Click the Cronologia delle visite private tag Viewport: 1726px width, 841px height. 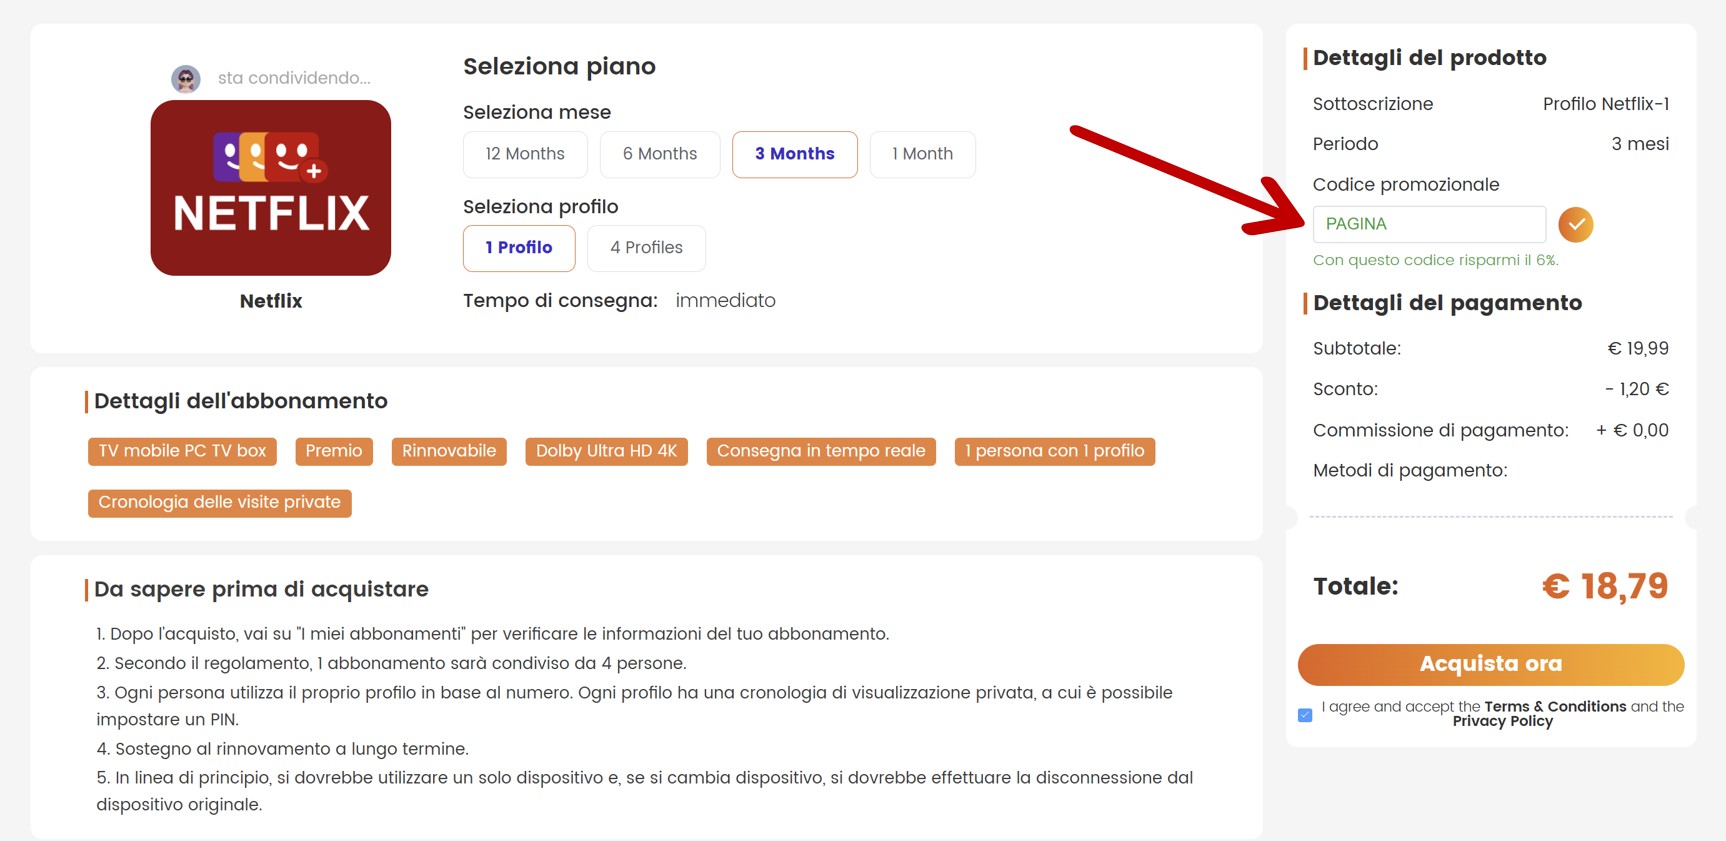[x=219, y=502]
